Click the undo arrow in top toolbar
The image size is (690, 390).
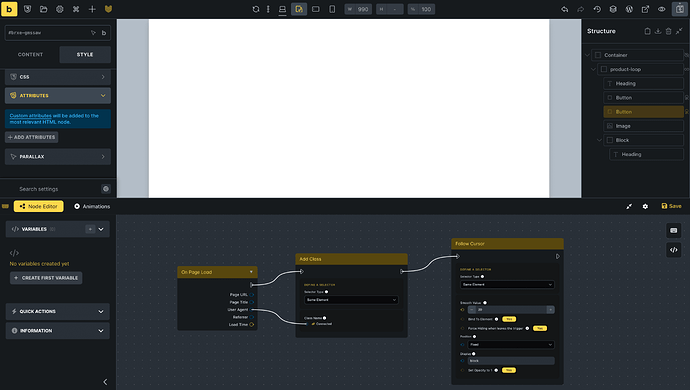coord(565,9)
